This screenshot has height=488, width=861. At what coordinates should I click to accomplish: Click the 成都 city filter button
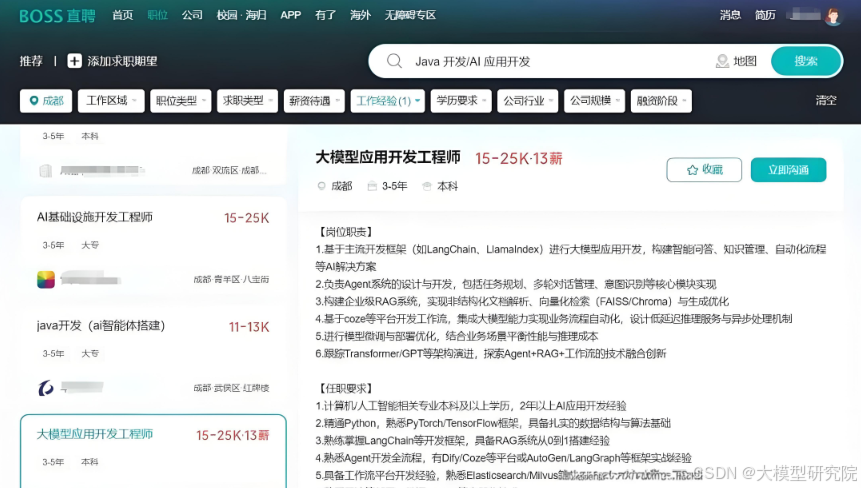coord(46,100)
